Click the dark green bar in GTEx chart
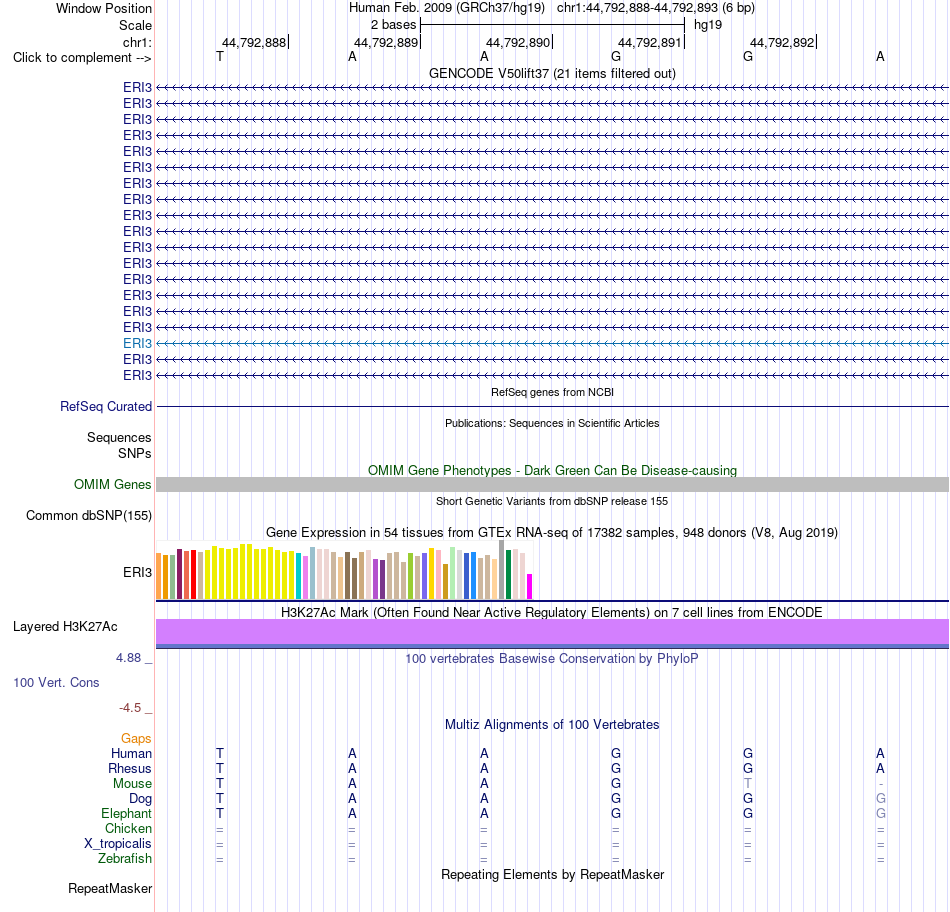Viewport: 950px width, 912px height. point(508,574)
